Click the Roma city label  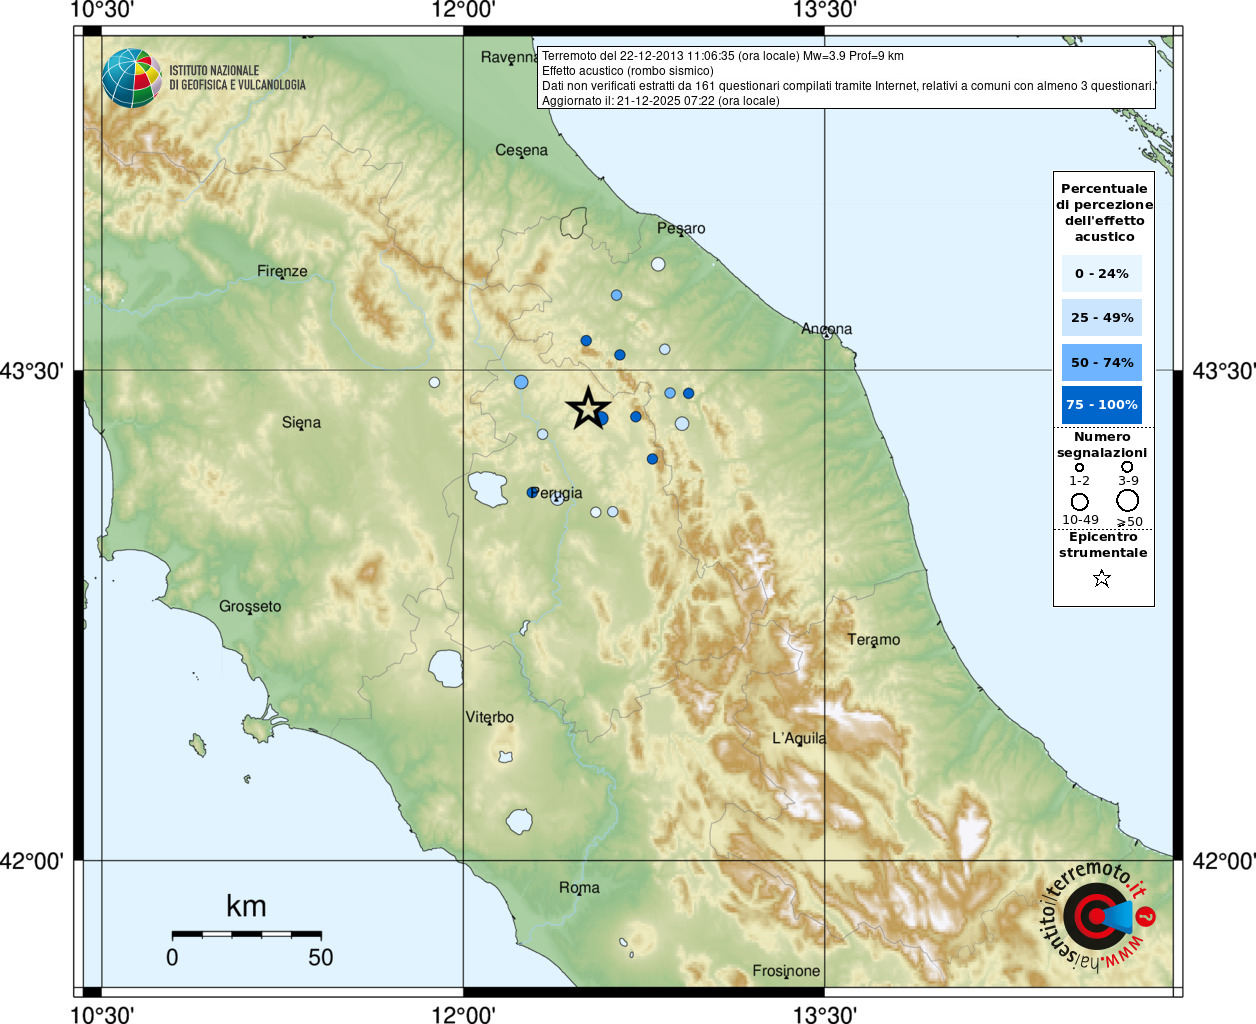(x=580, y=887)
